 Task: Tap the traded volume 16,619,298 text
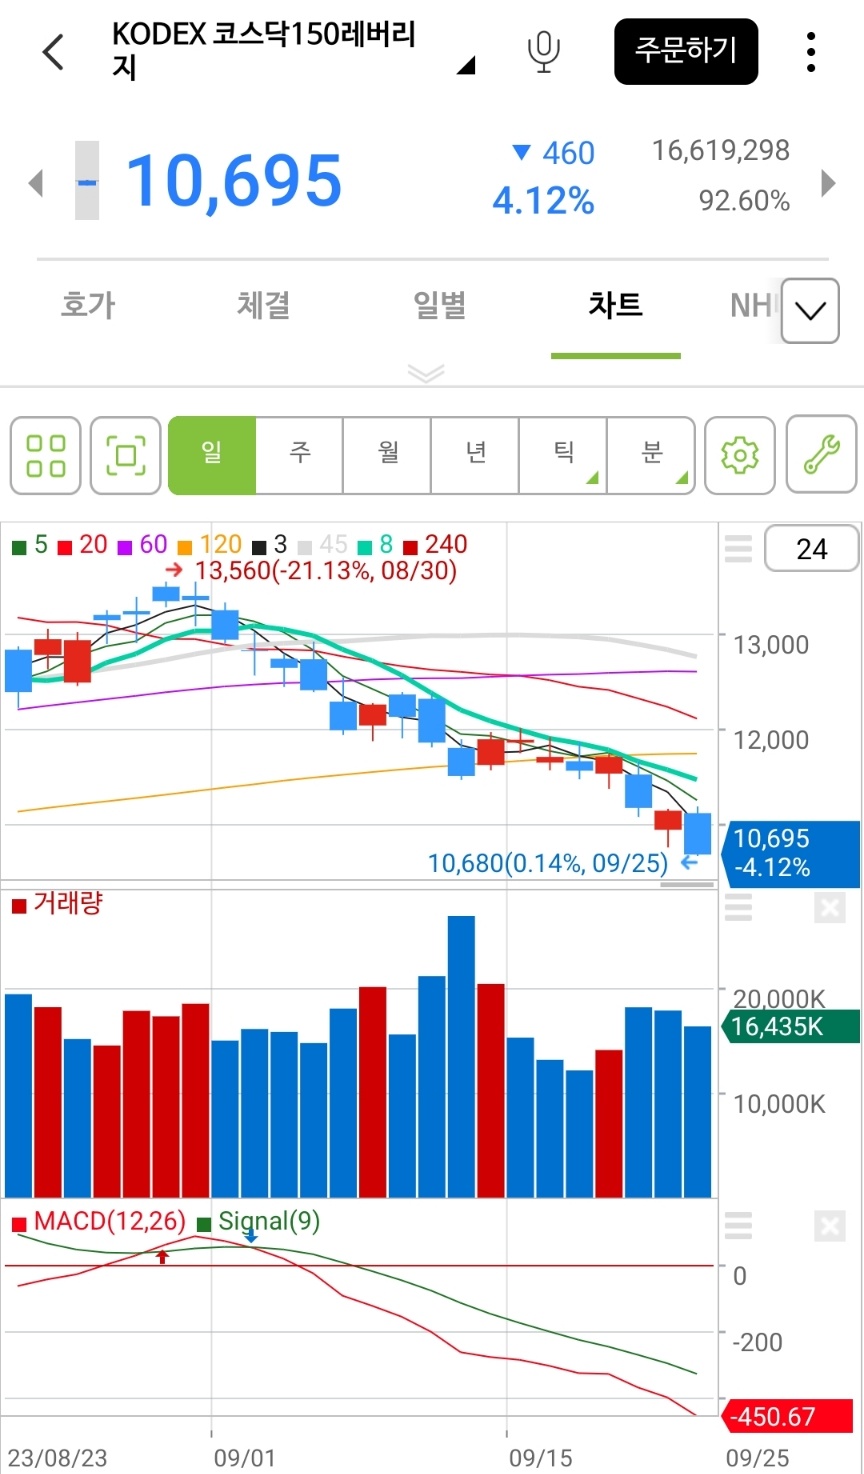(x=721, y=151)
